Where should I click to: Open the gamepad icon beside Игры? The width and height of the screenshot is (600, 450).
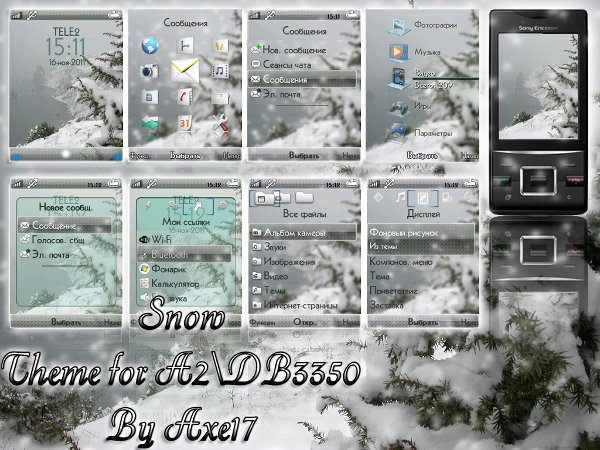coord(398,107)
